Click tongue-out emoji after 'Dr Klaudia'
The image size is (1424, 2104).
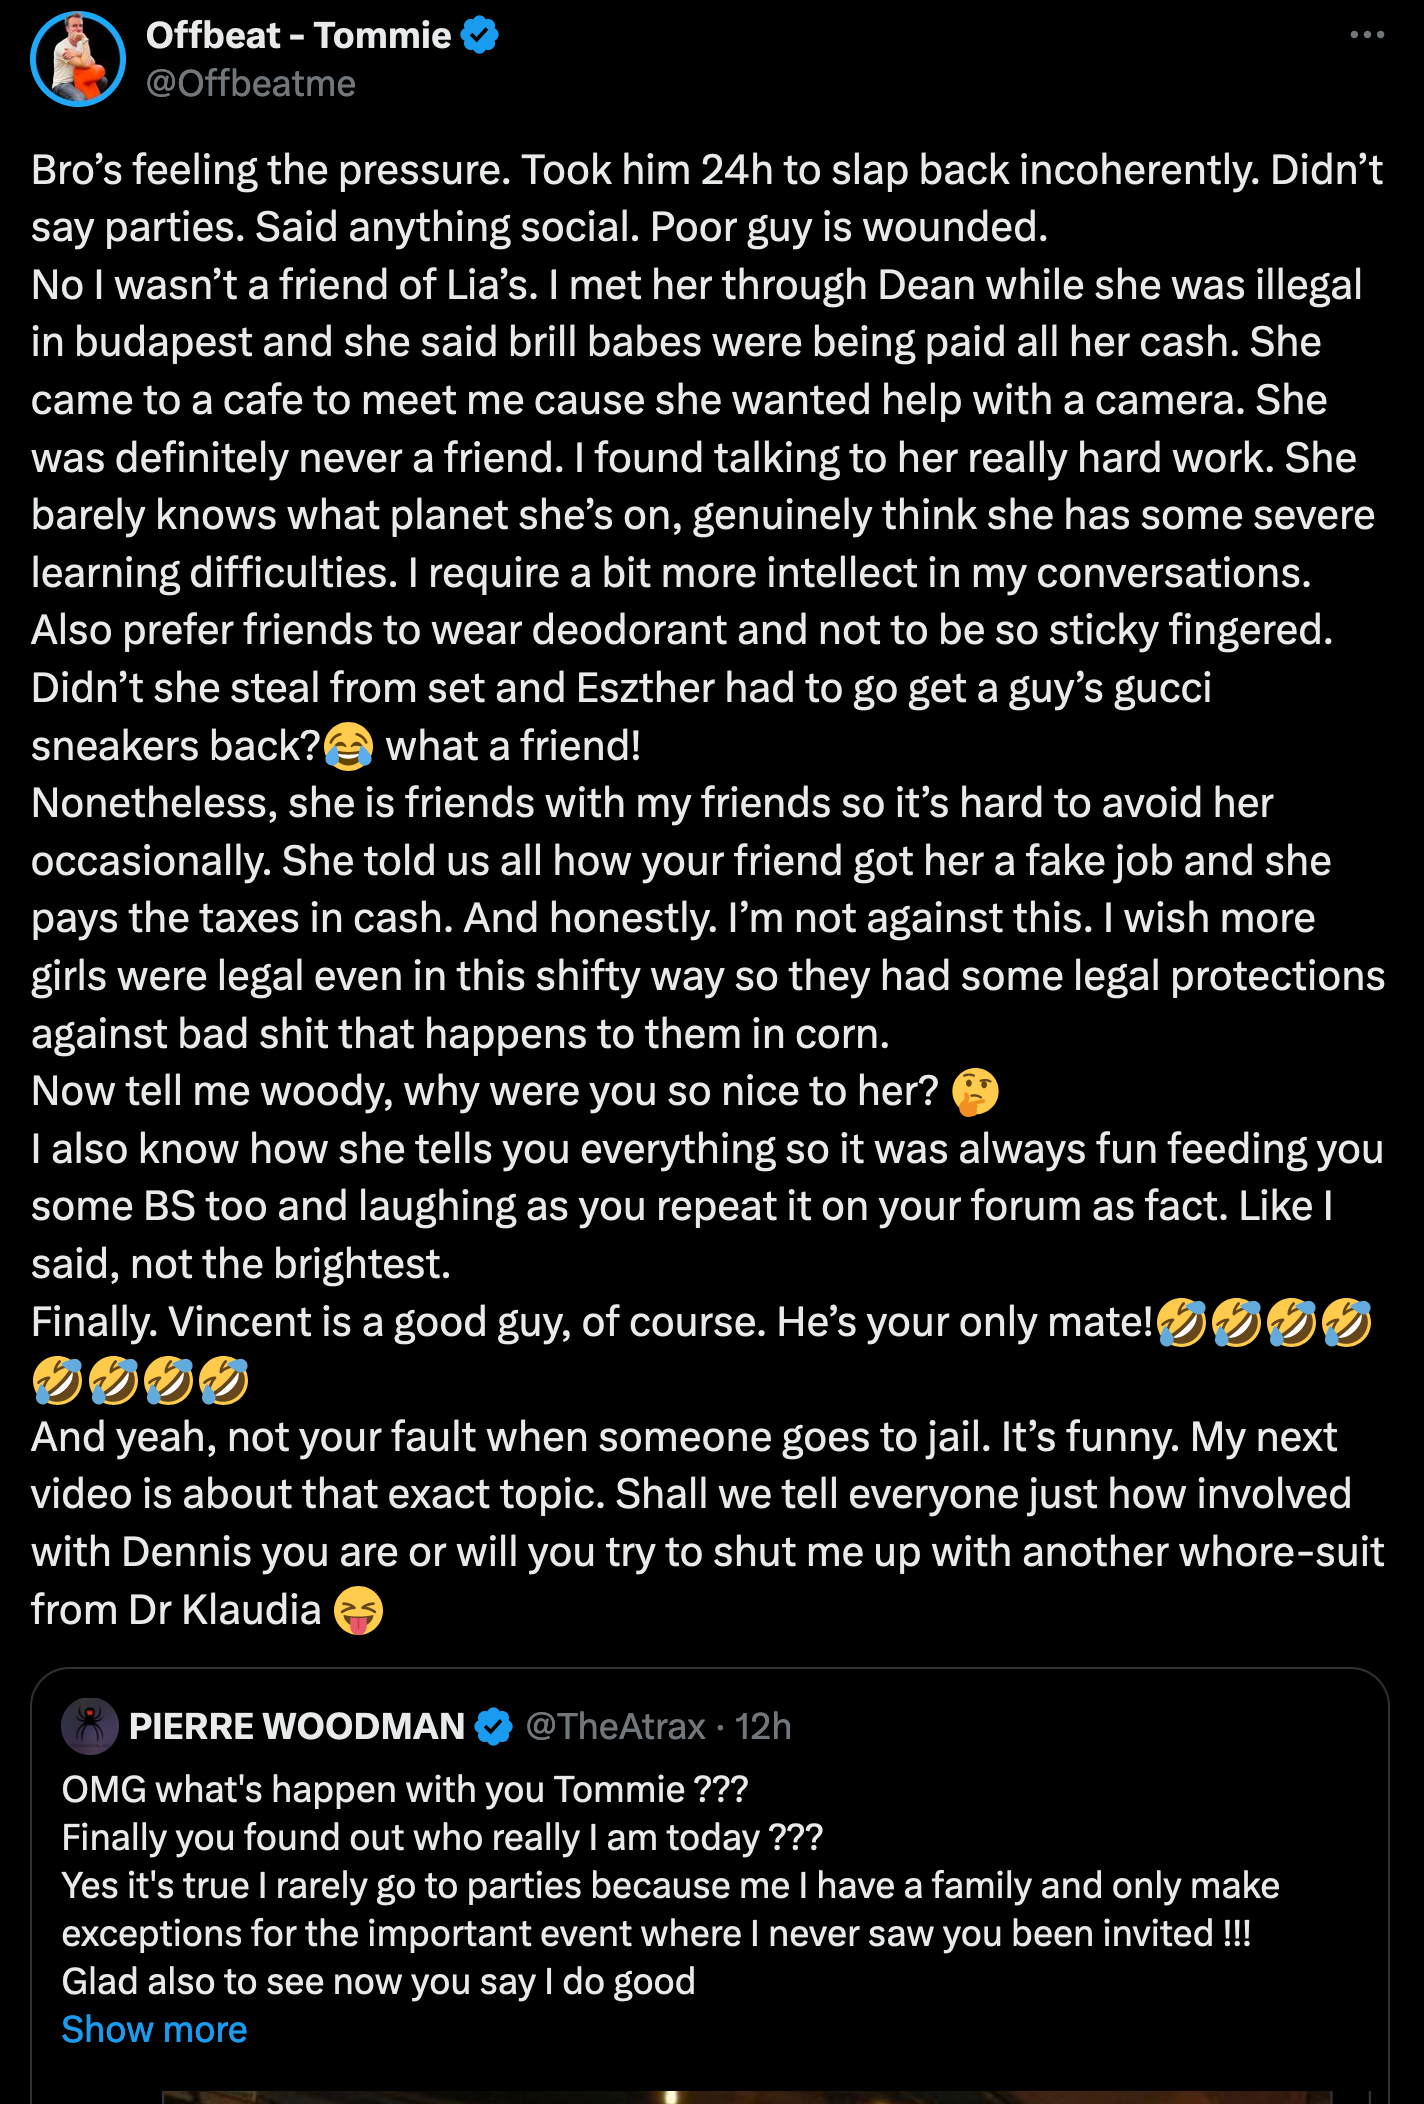[x=358, y=1610]
